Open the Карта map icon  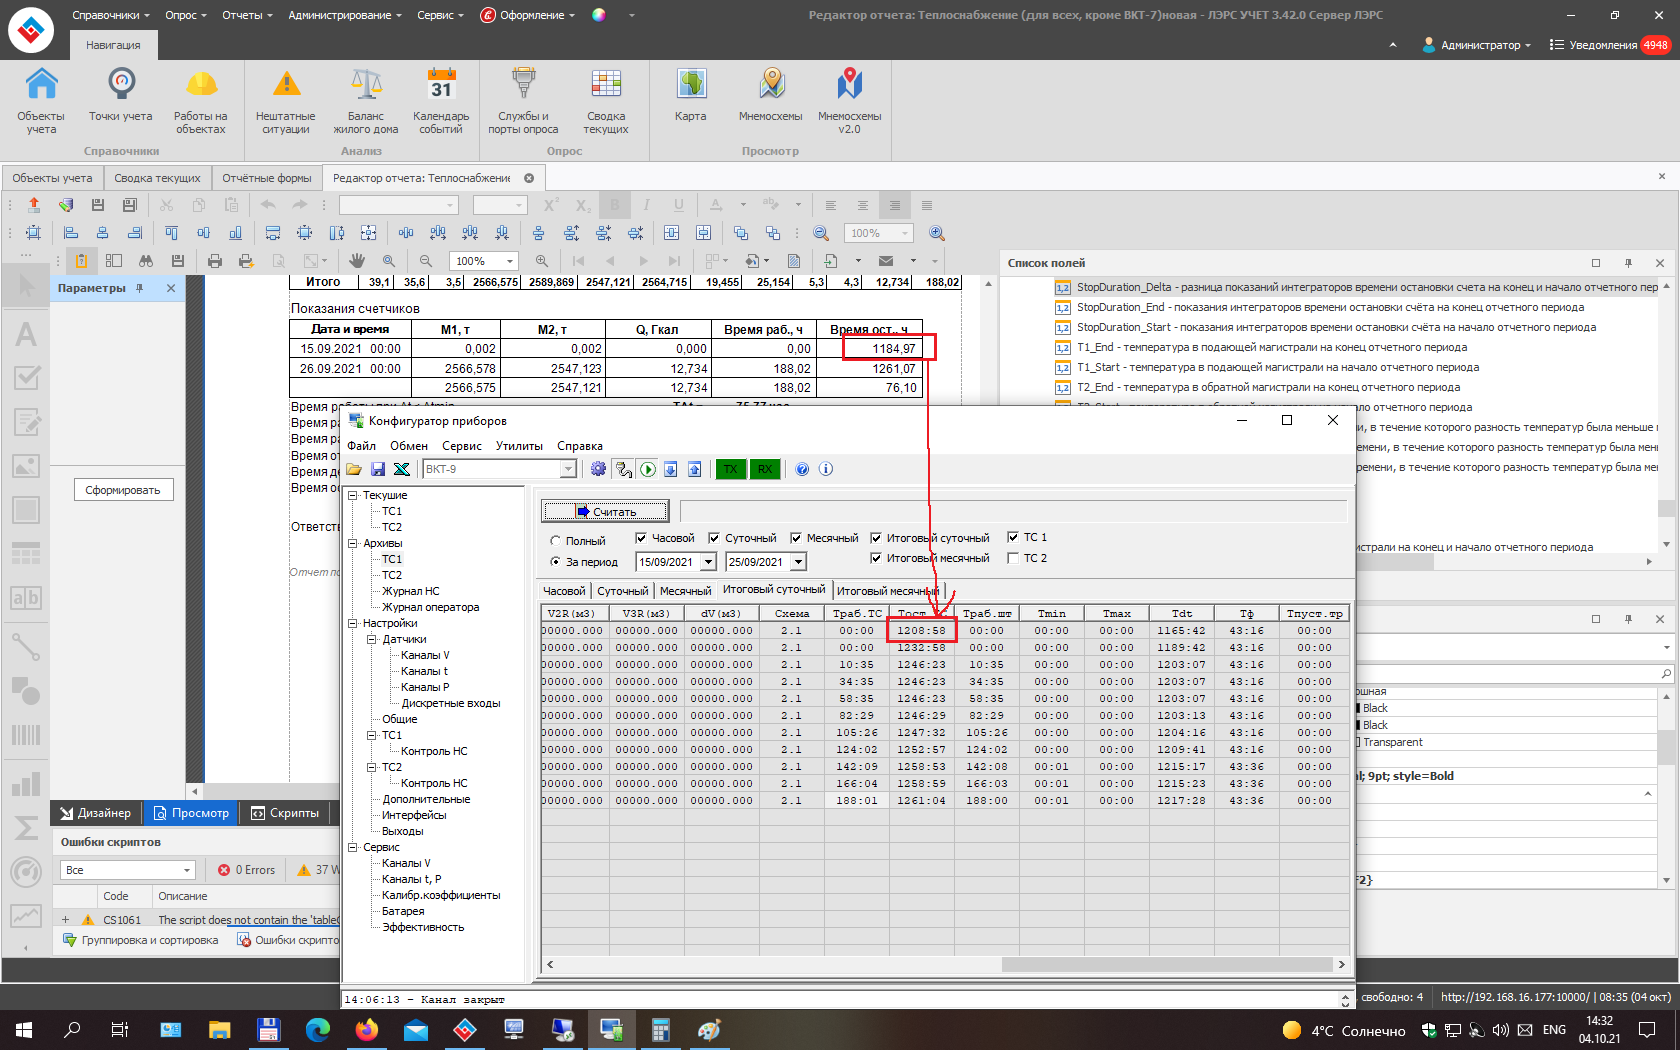point(691,95)
